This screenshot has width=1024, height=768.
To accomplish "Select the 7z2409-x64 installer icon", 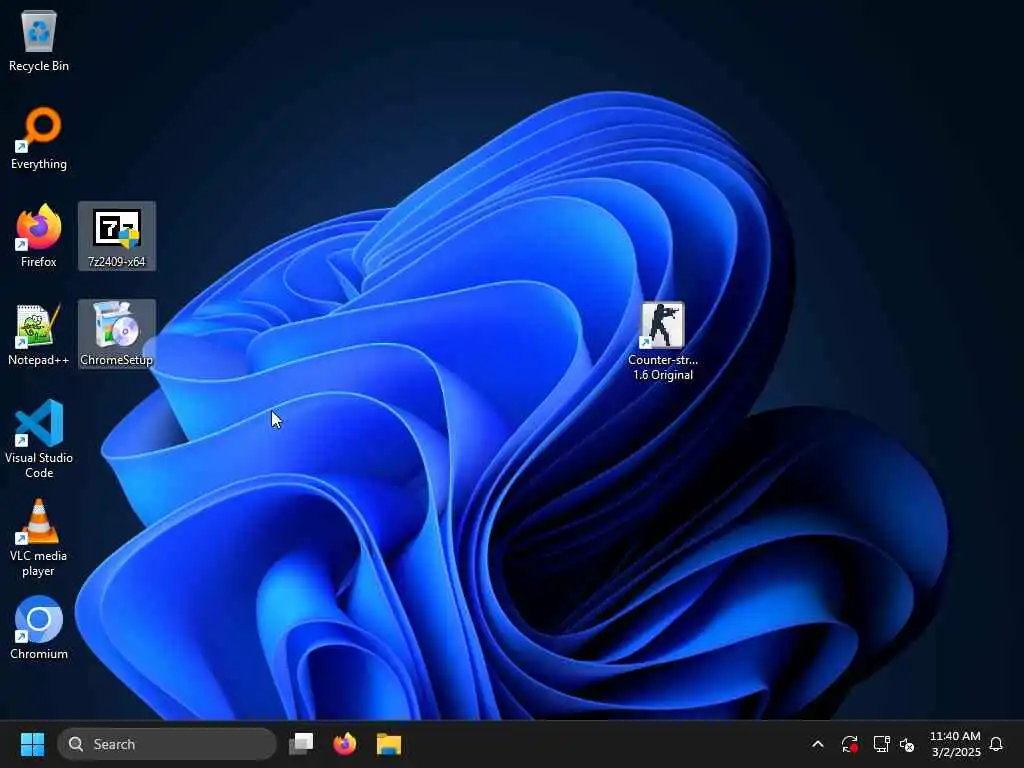I will [x=117, y=236].
